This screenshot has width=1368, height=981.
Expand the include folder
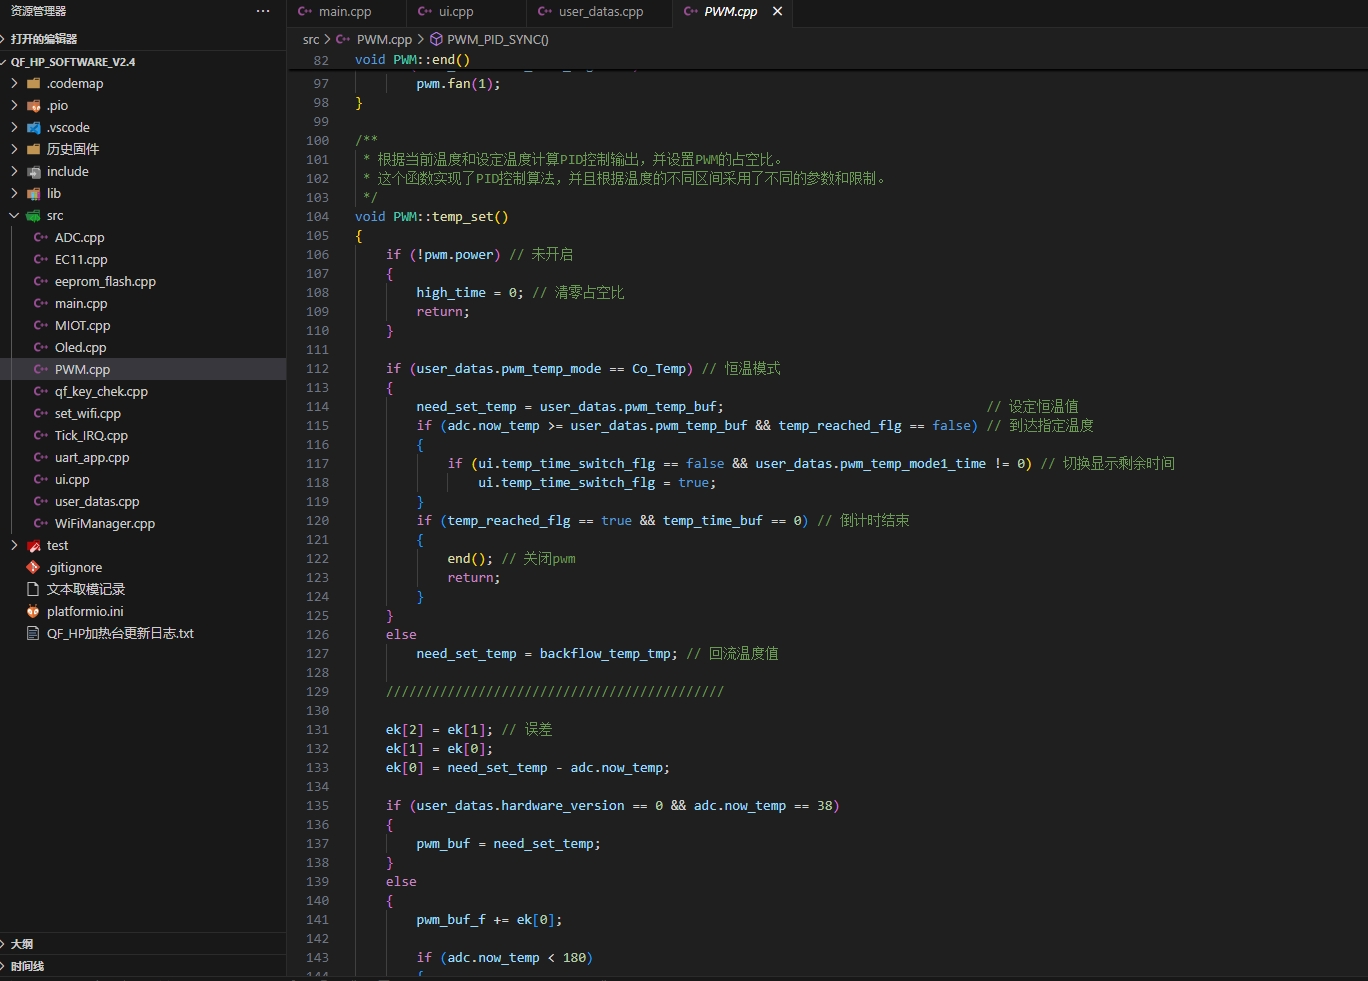(x=14, y=171)
